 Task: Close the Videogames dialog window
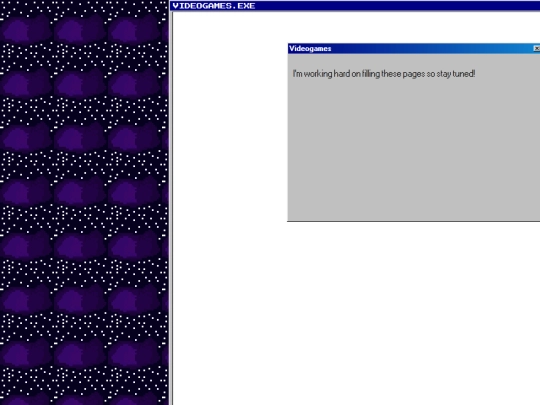(537, 49)
